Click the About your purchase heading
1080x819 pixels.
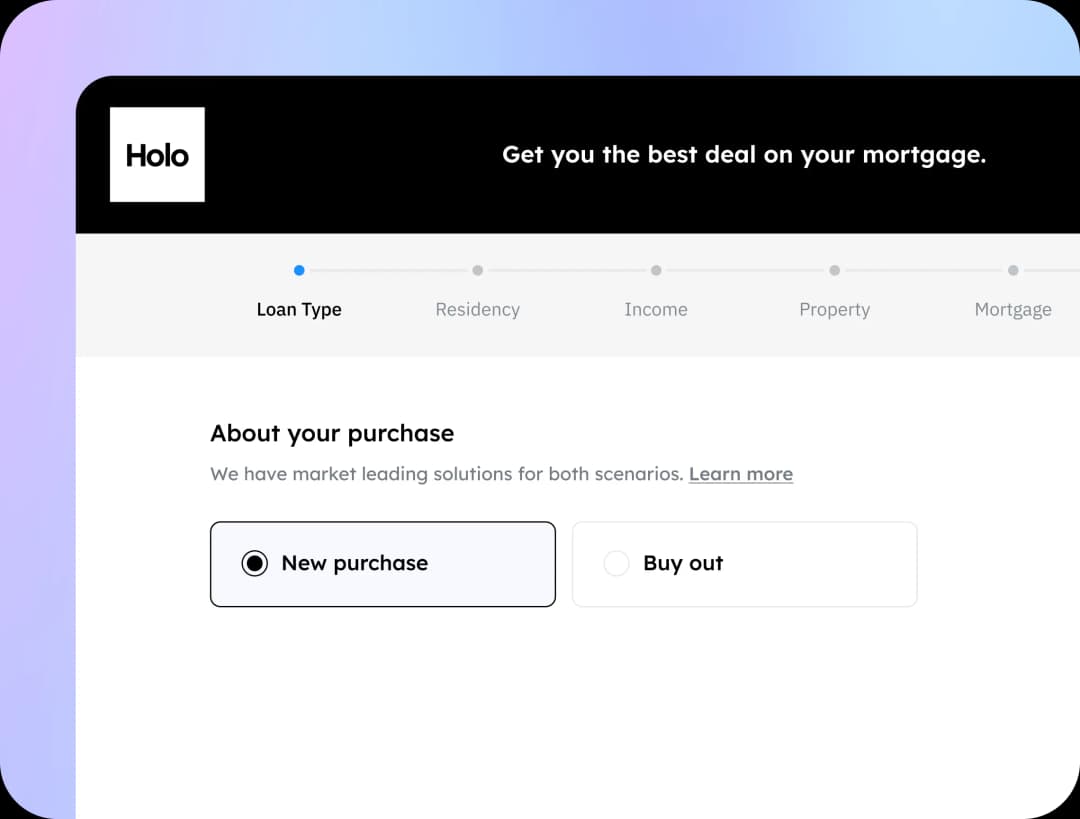pyautogui.click(x=332, y=433)
